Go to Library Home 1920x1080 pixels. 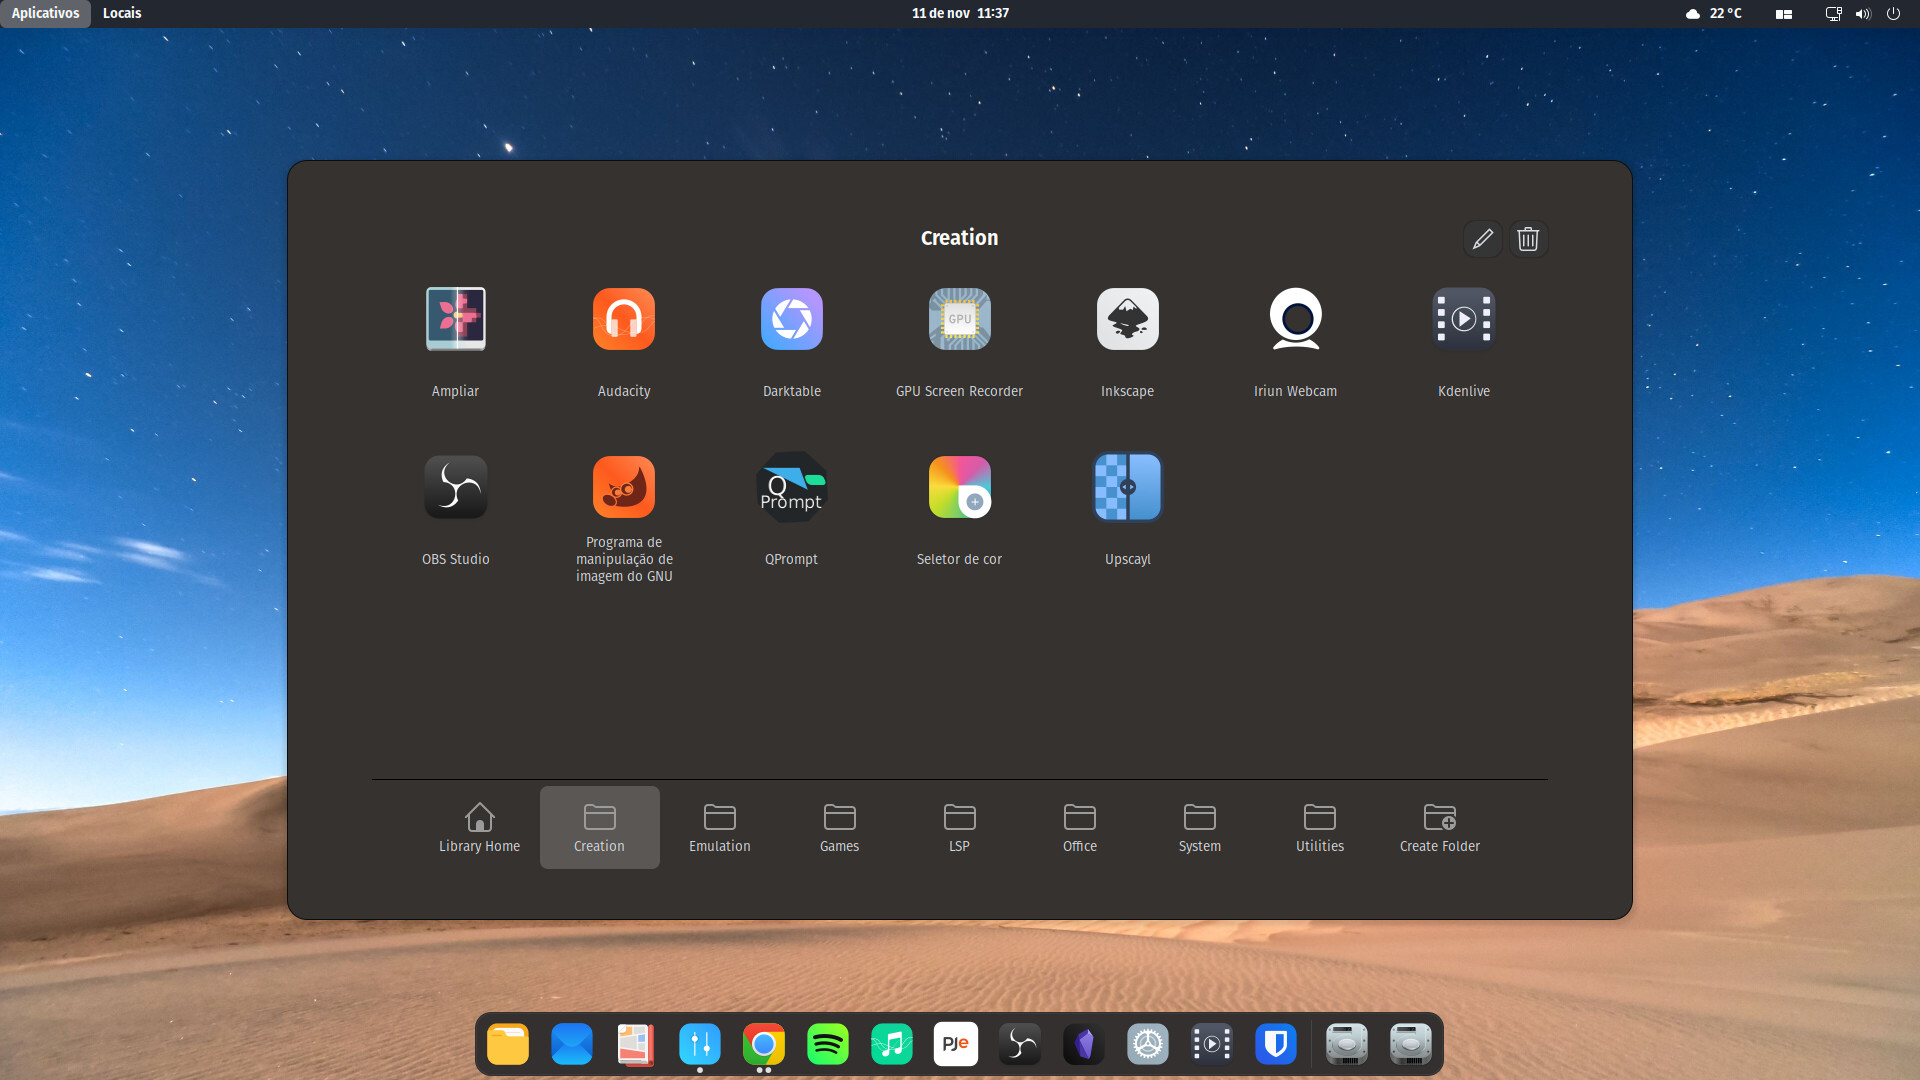[479, 828]
